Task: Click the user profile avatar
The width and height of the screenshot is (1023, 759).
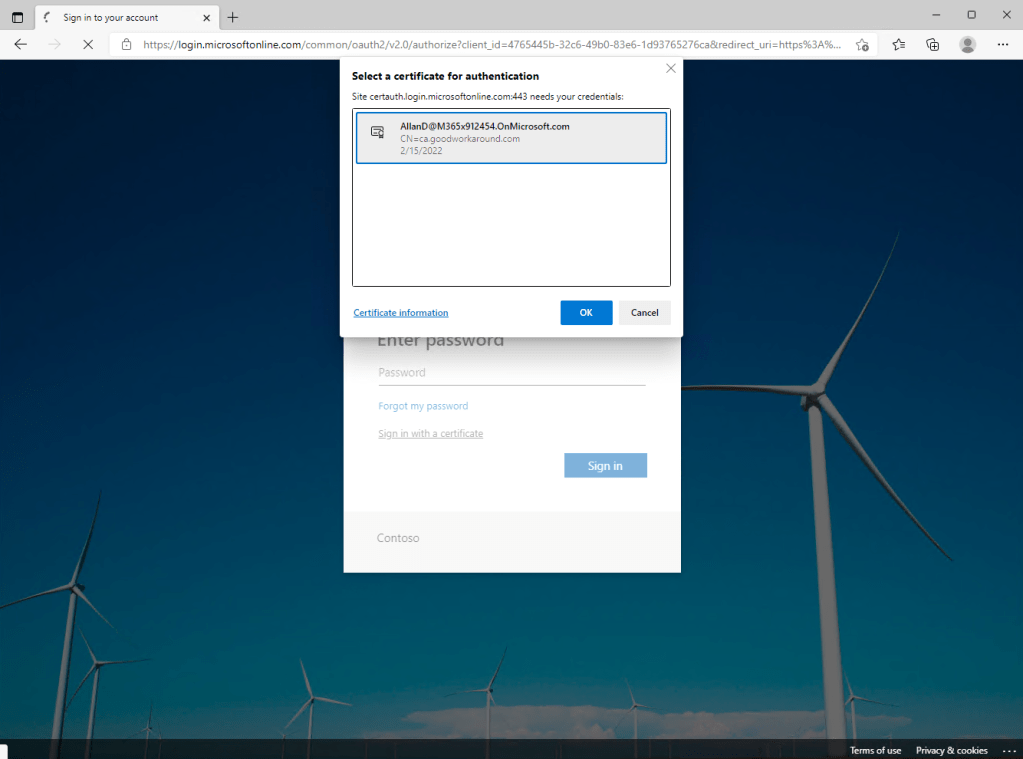Action: click(x=967, y=44)
